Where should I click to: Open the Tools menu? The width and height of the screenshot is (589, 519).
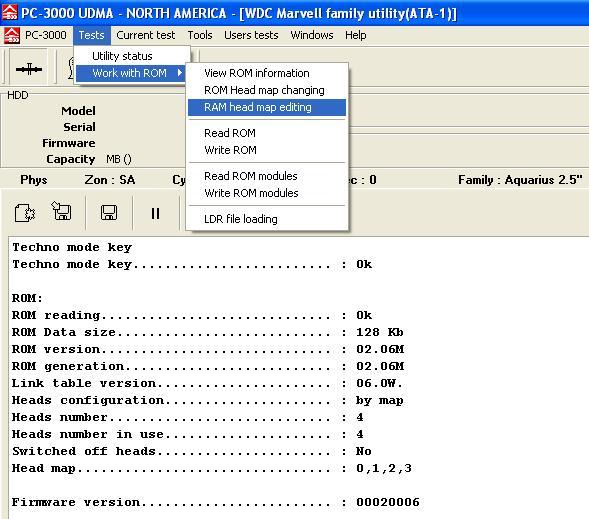point(200,35)
